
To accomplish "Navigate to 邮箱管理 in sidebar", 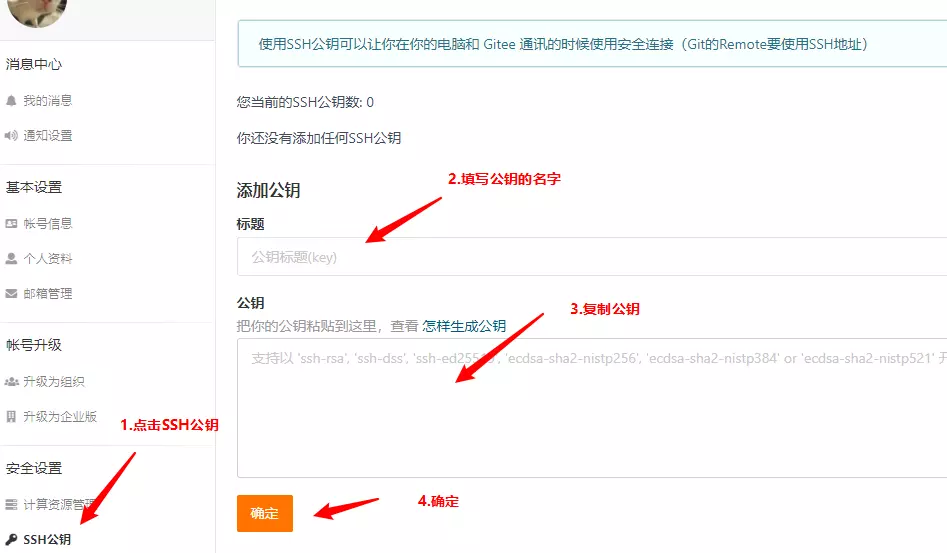I will point(48,294).
